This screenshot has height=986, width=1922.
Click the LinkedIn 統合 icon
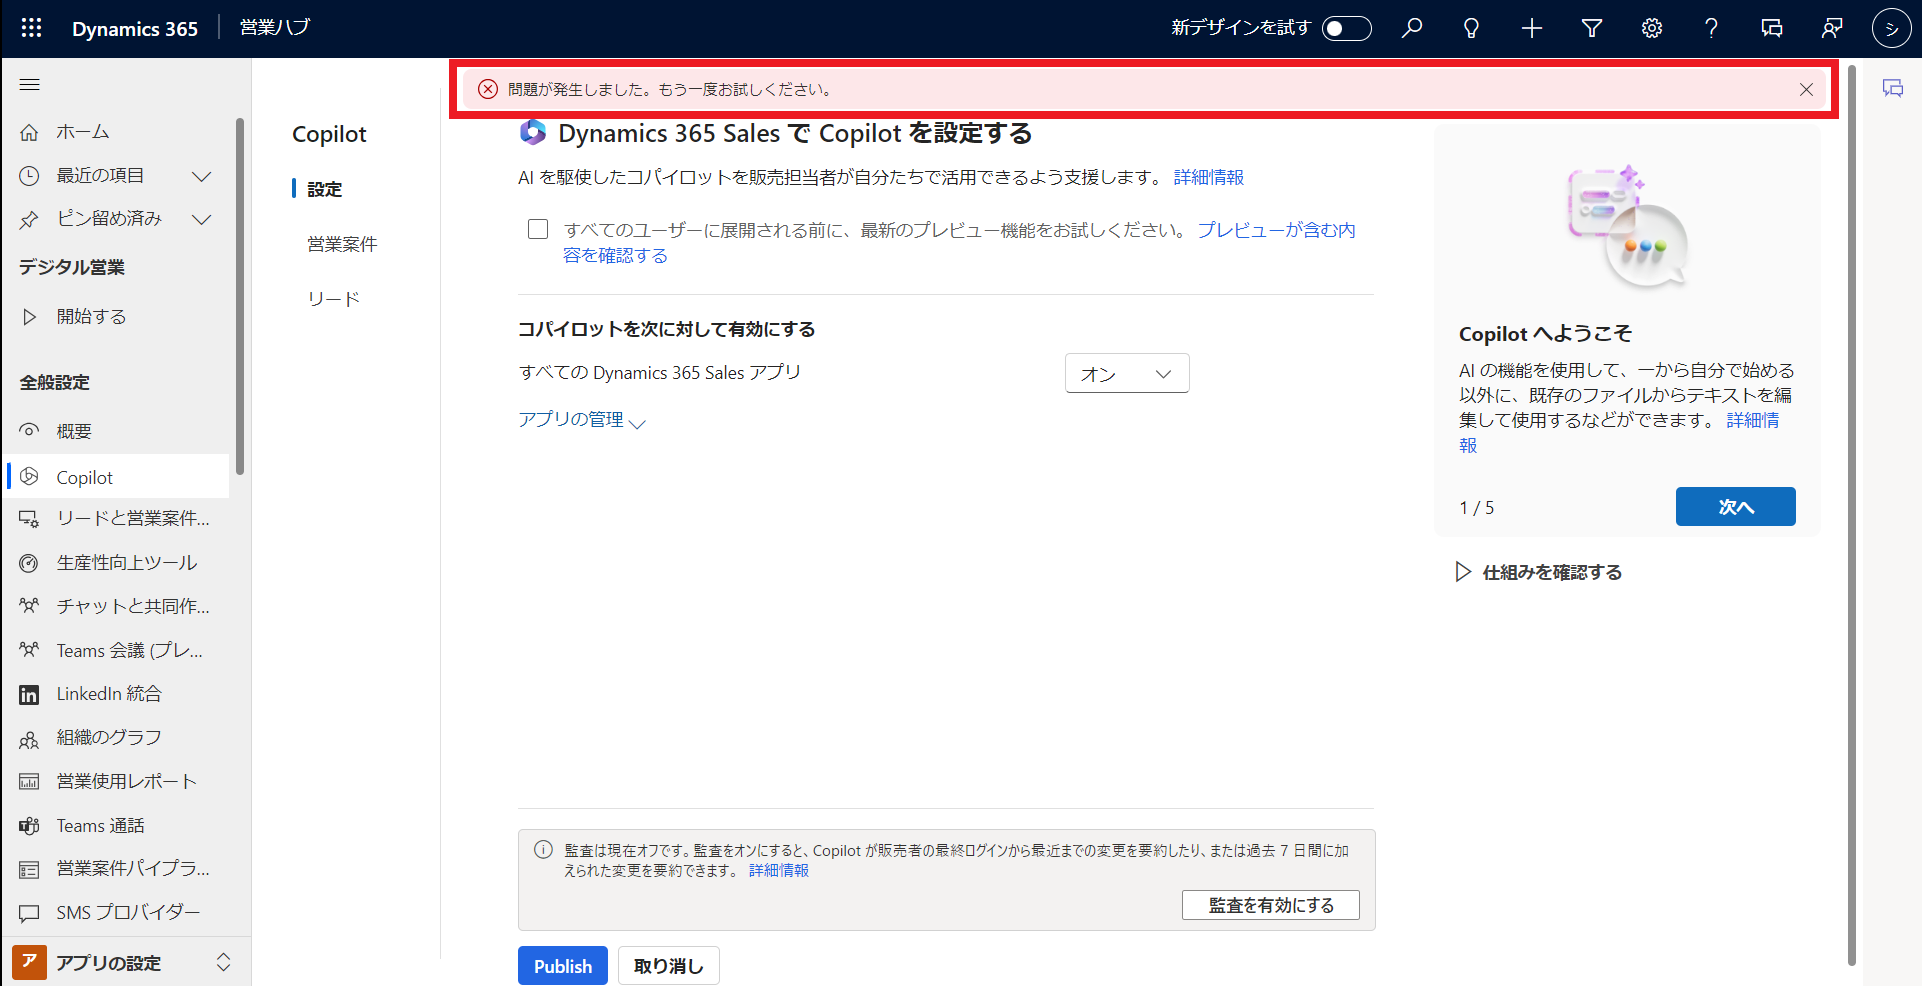(x=29, y=694)
